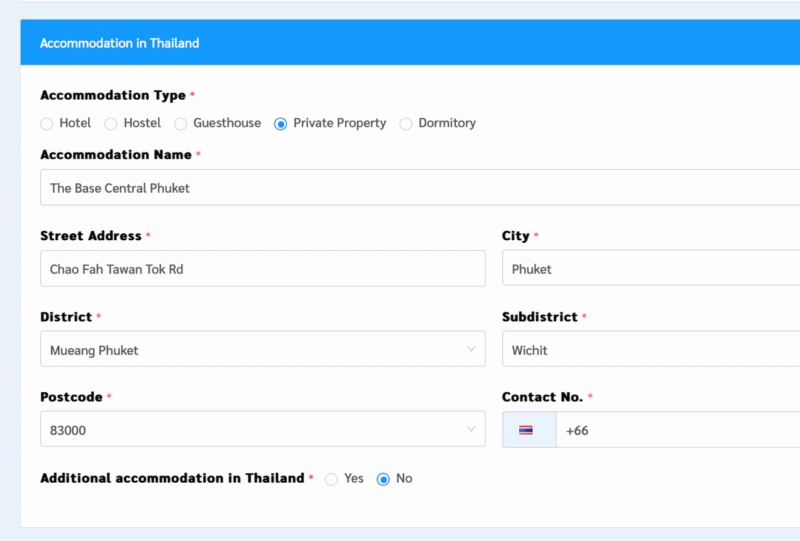Click the Accommodation Type label
Image resolution: width=800 pixels, height=541 pixels.
click(112, 96)
